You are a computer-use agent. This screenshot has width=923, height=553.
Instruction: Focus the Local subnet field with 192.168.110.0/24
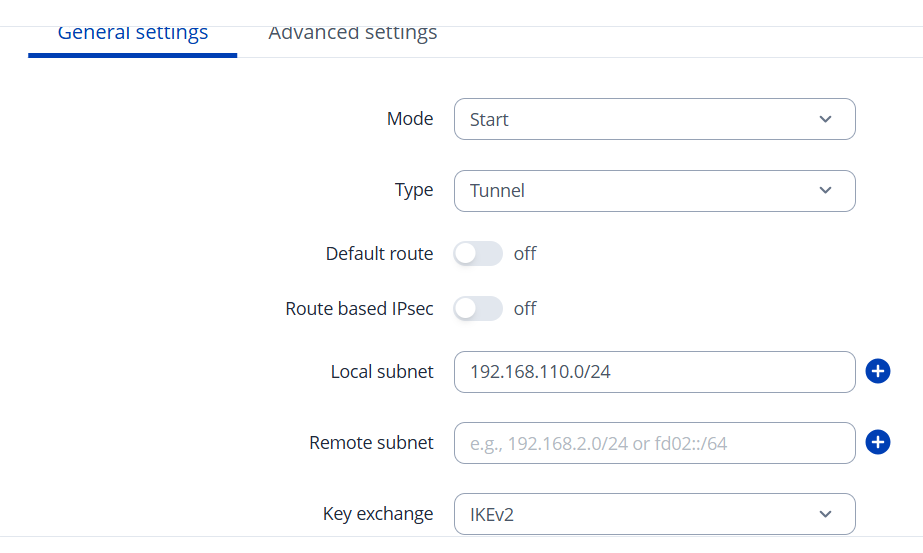click(x=654, y=372)
